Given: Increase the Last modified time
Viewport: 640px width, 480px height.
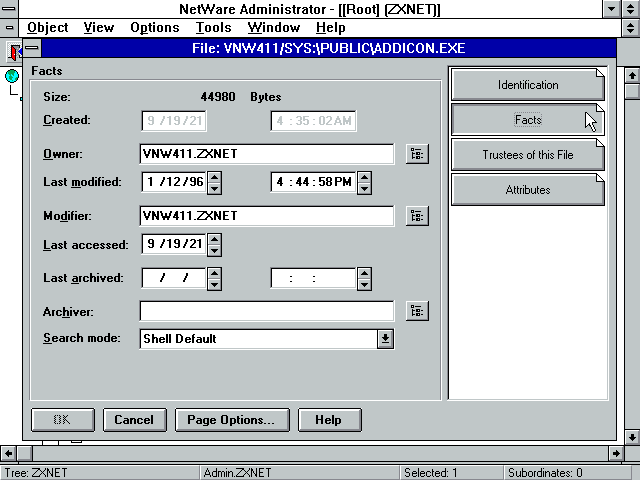Looking at the screenshot, I should [364, 177].
